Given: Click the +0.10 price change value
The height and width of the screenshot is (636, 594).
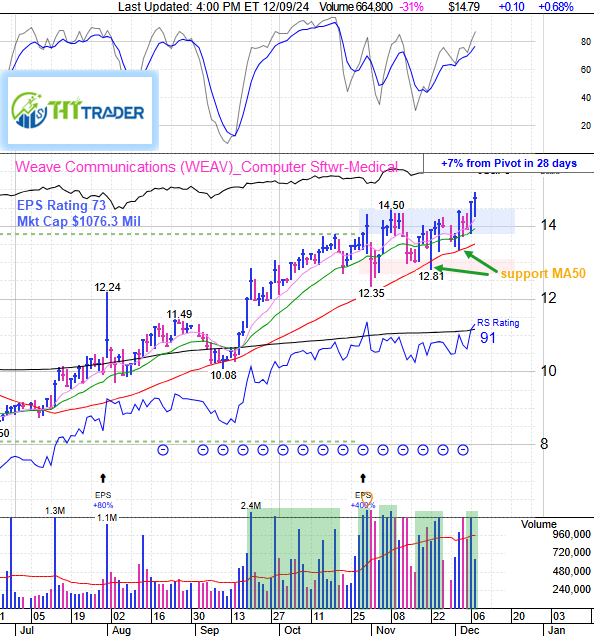Looking at the screenshot, I should 512,7.
